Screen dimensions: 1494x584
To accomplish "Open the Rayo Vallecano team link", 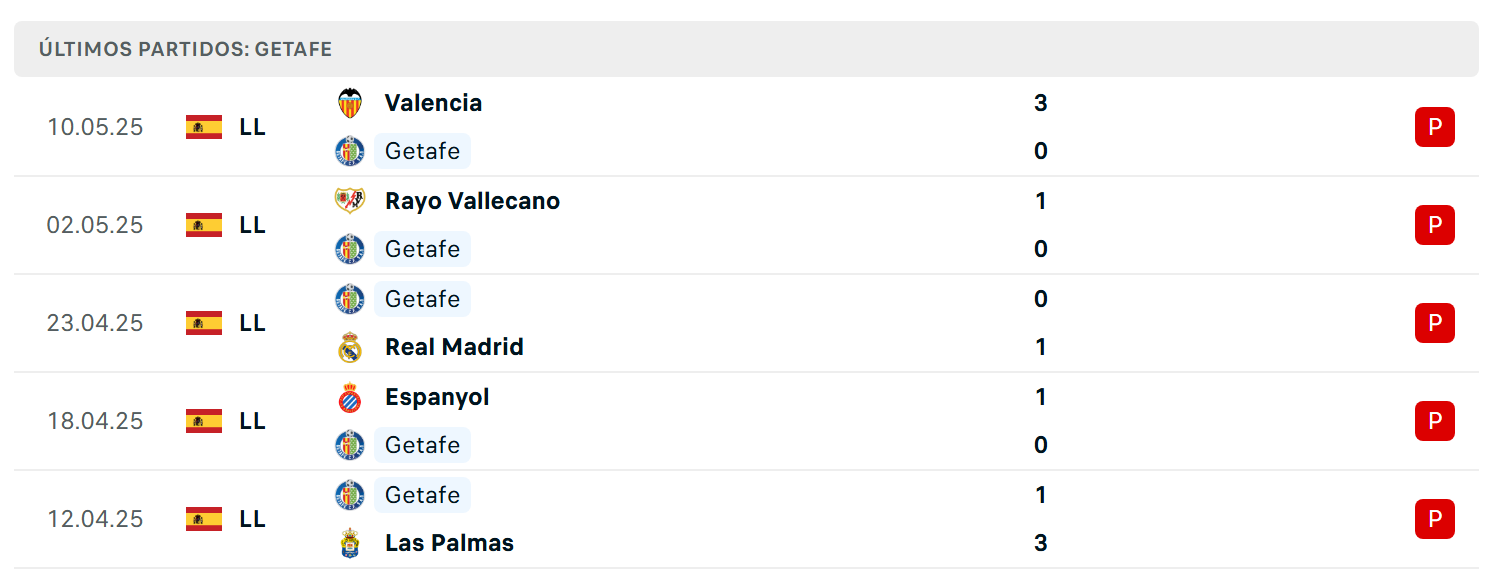I will tap(472, 201).
